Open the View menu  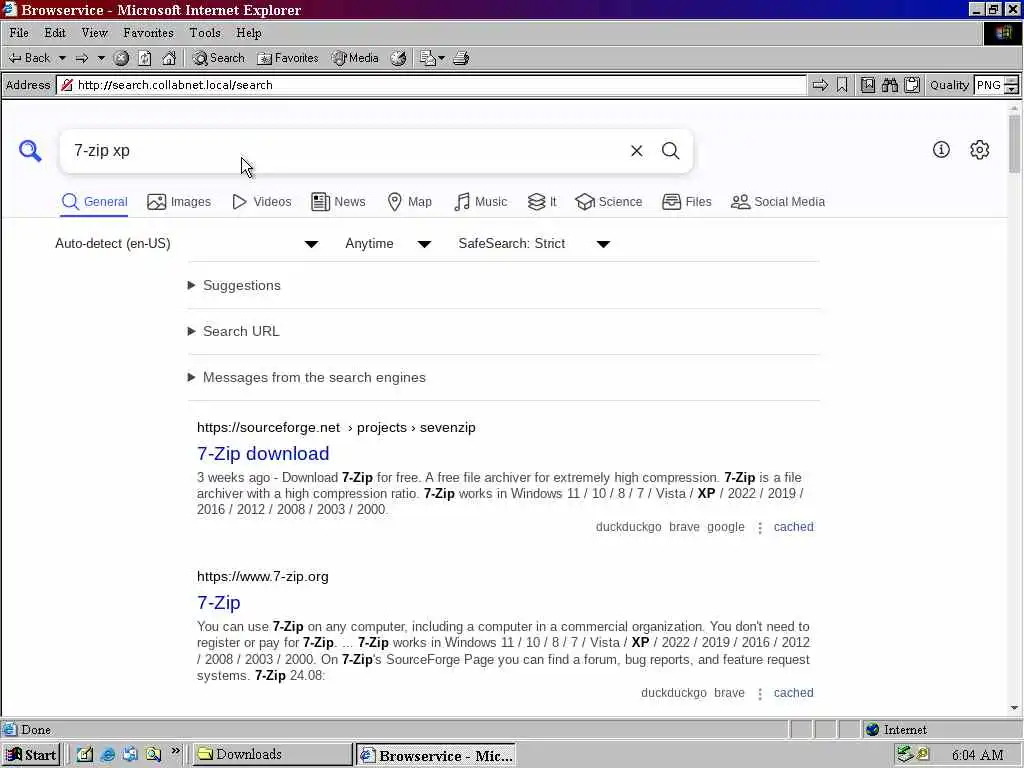click(x=94, y=33)
